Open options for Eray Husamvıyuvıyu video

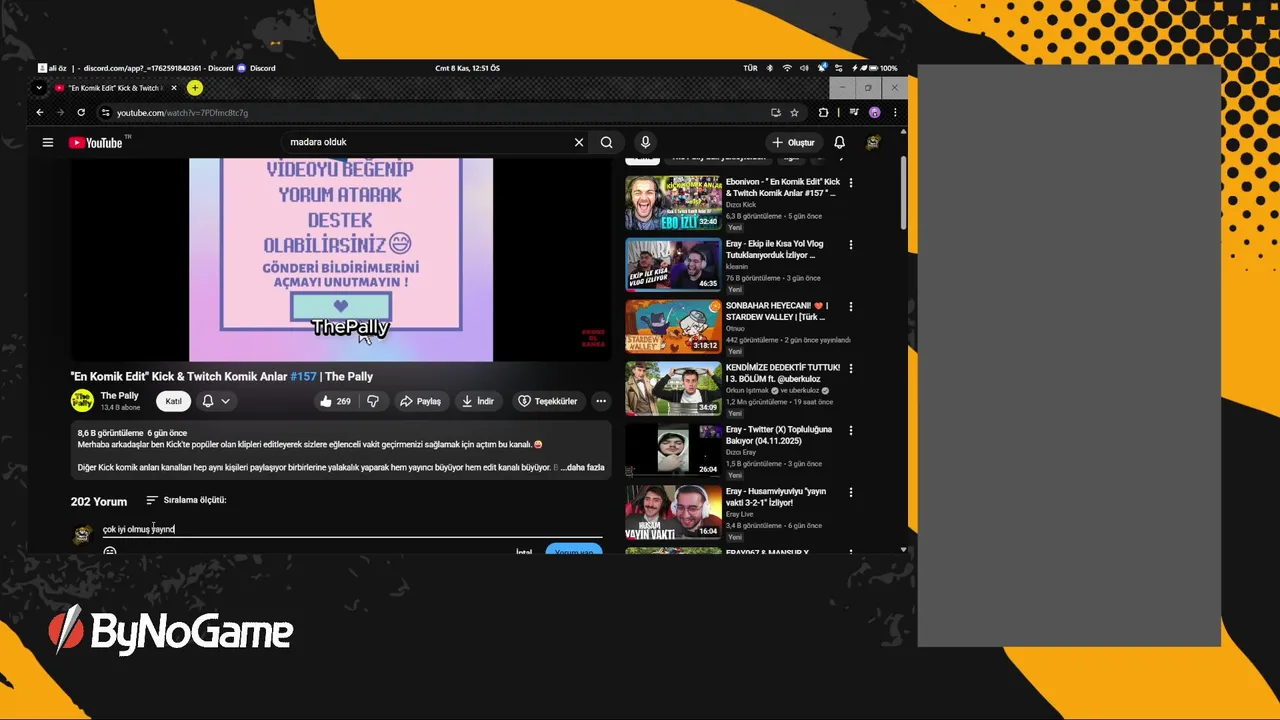click(851, 492)
